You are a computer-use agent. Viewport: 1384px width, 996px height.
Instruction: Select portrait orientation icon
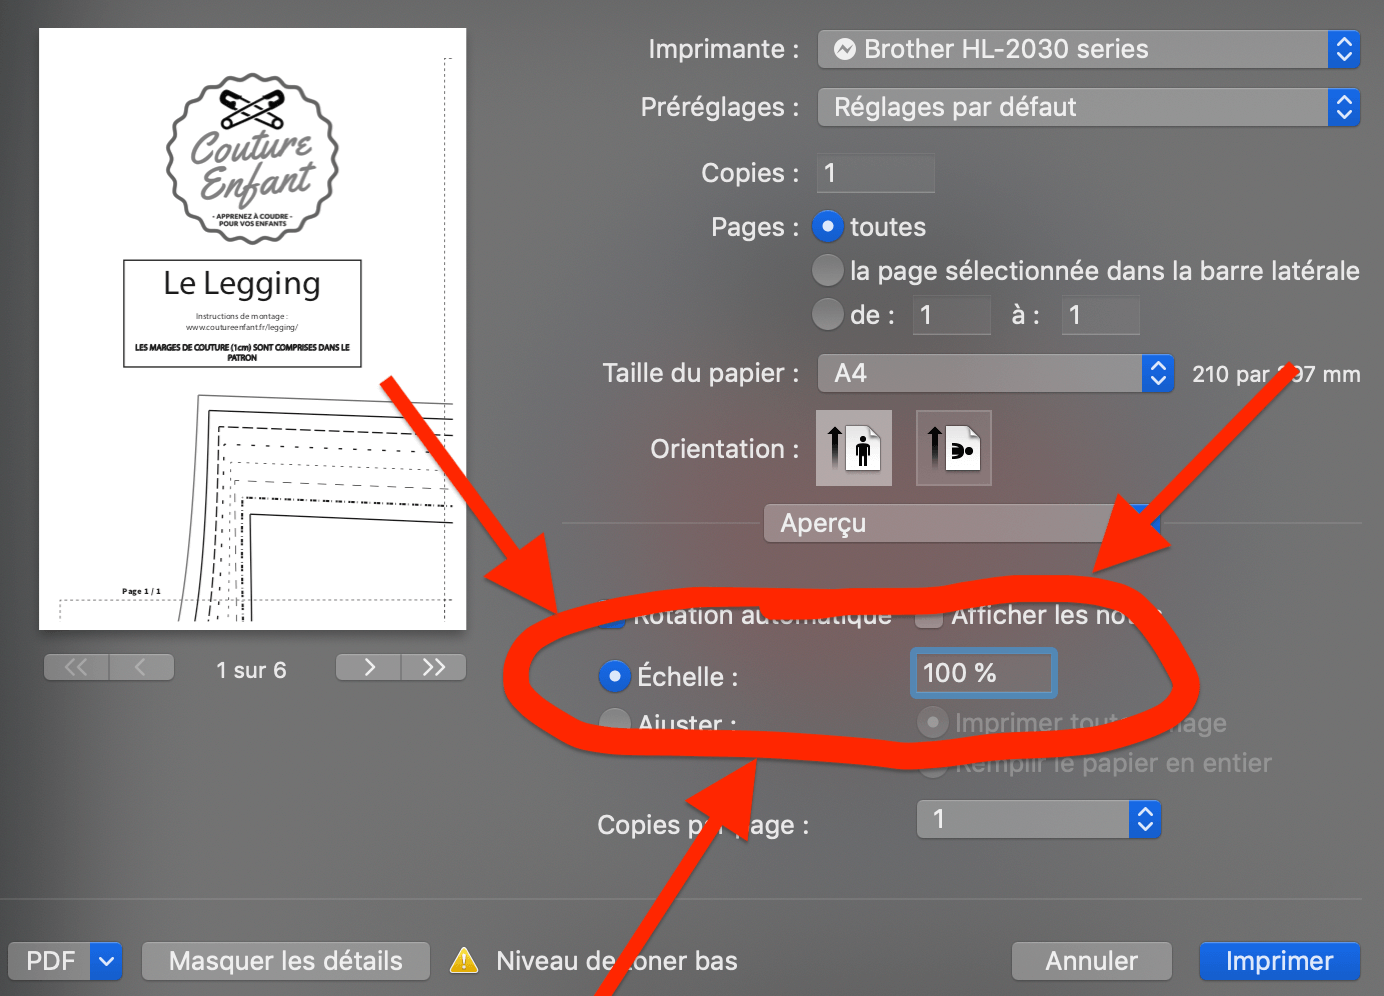pos(854,448)
